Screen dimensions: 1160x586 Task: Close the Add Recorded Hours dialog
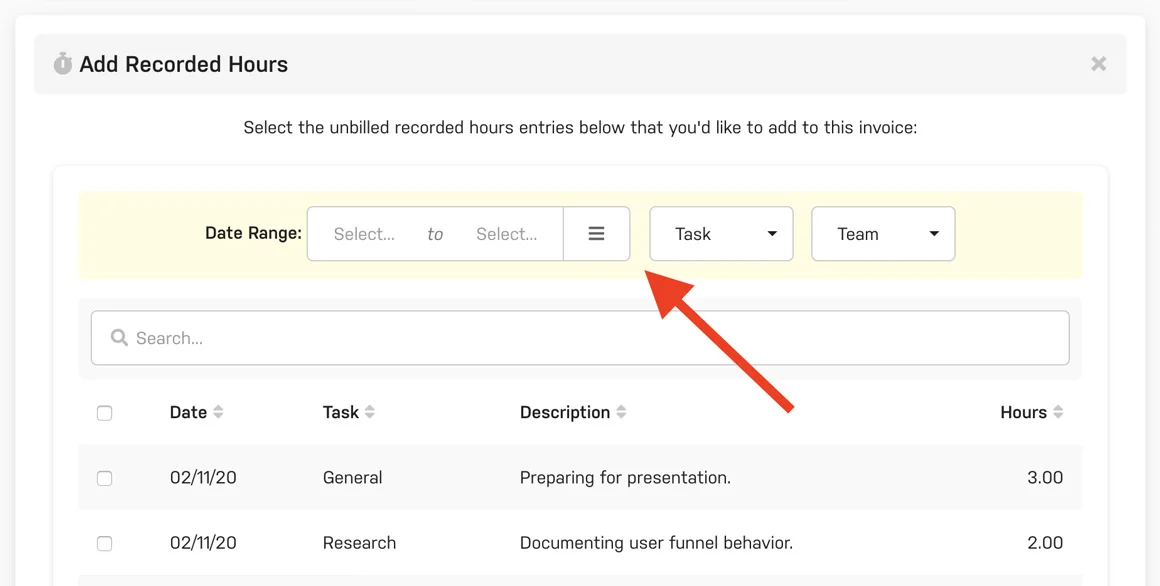[x=1098, y=63]
